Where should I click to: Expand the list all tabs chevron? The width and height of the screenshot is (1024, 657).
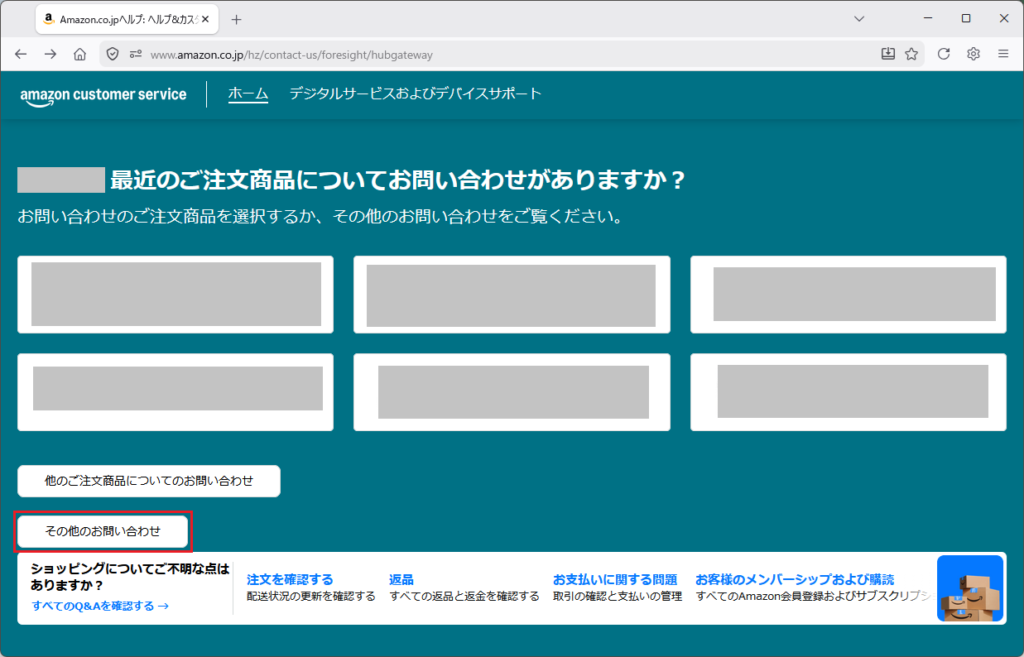pyautogui.click(x=859, y=19)
